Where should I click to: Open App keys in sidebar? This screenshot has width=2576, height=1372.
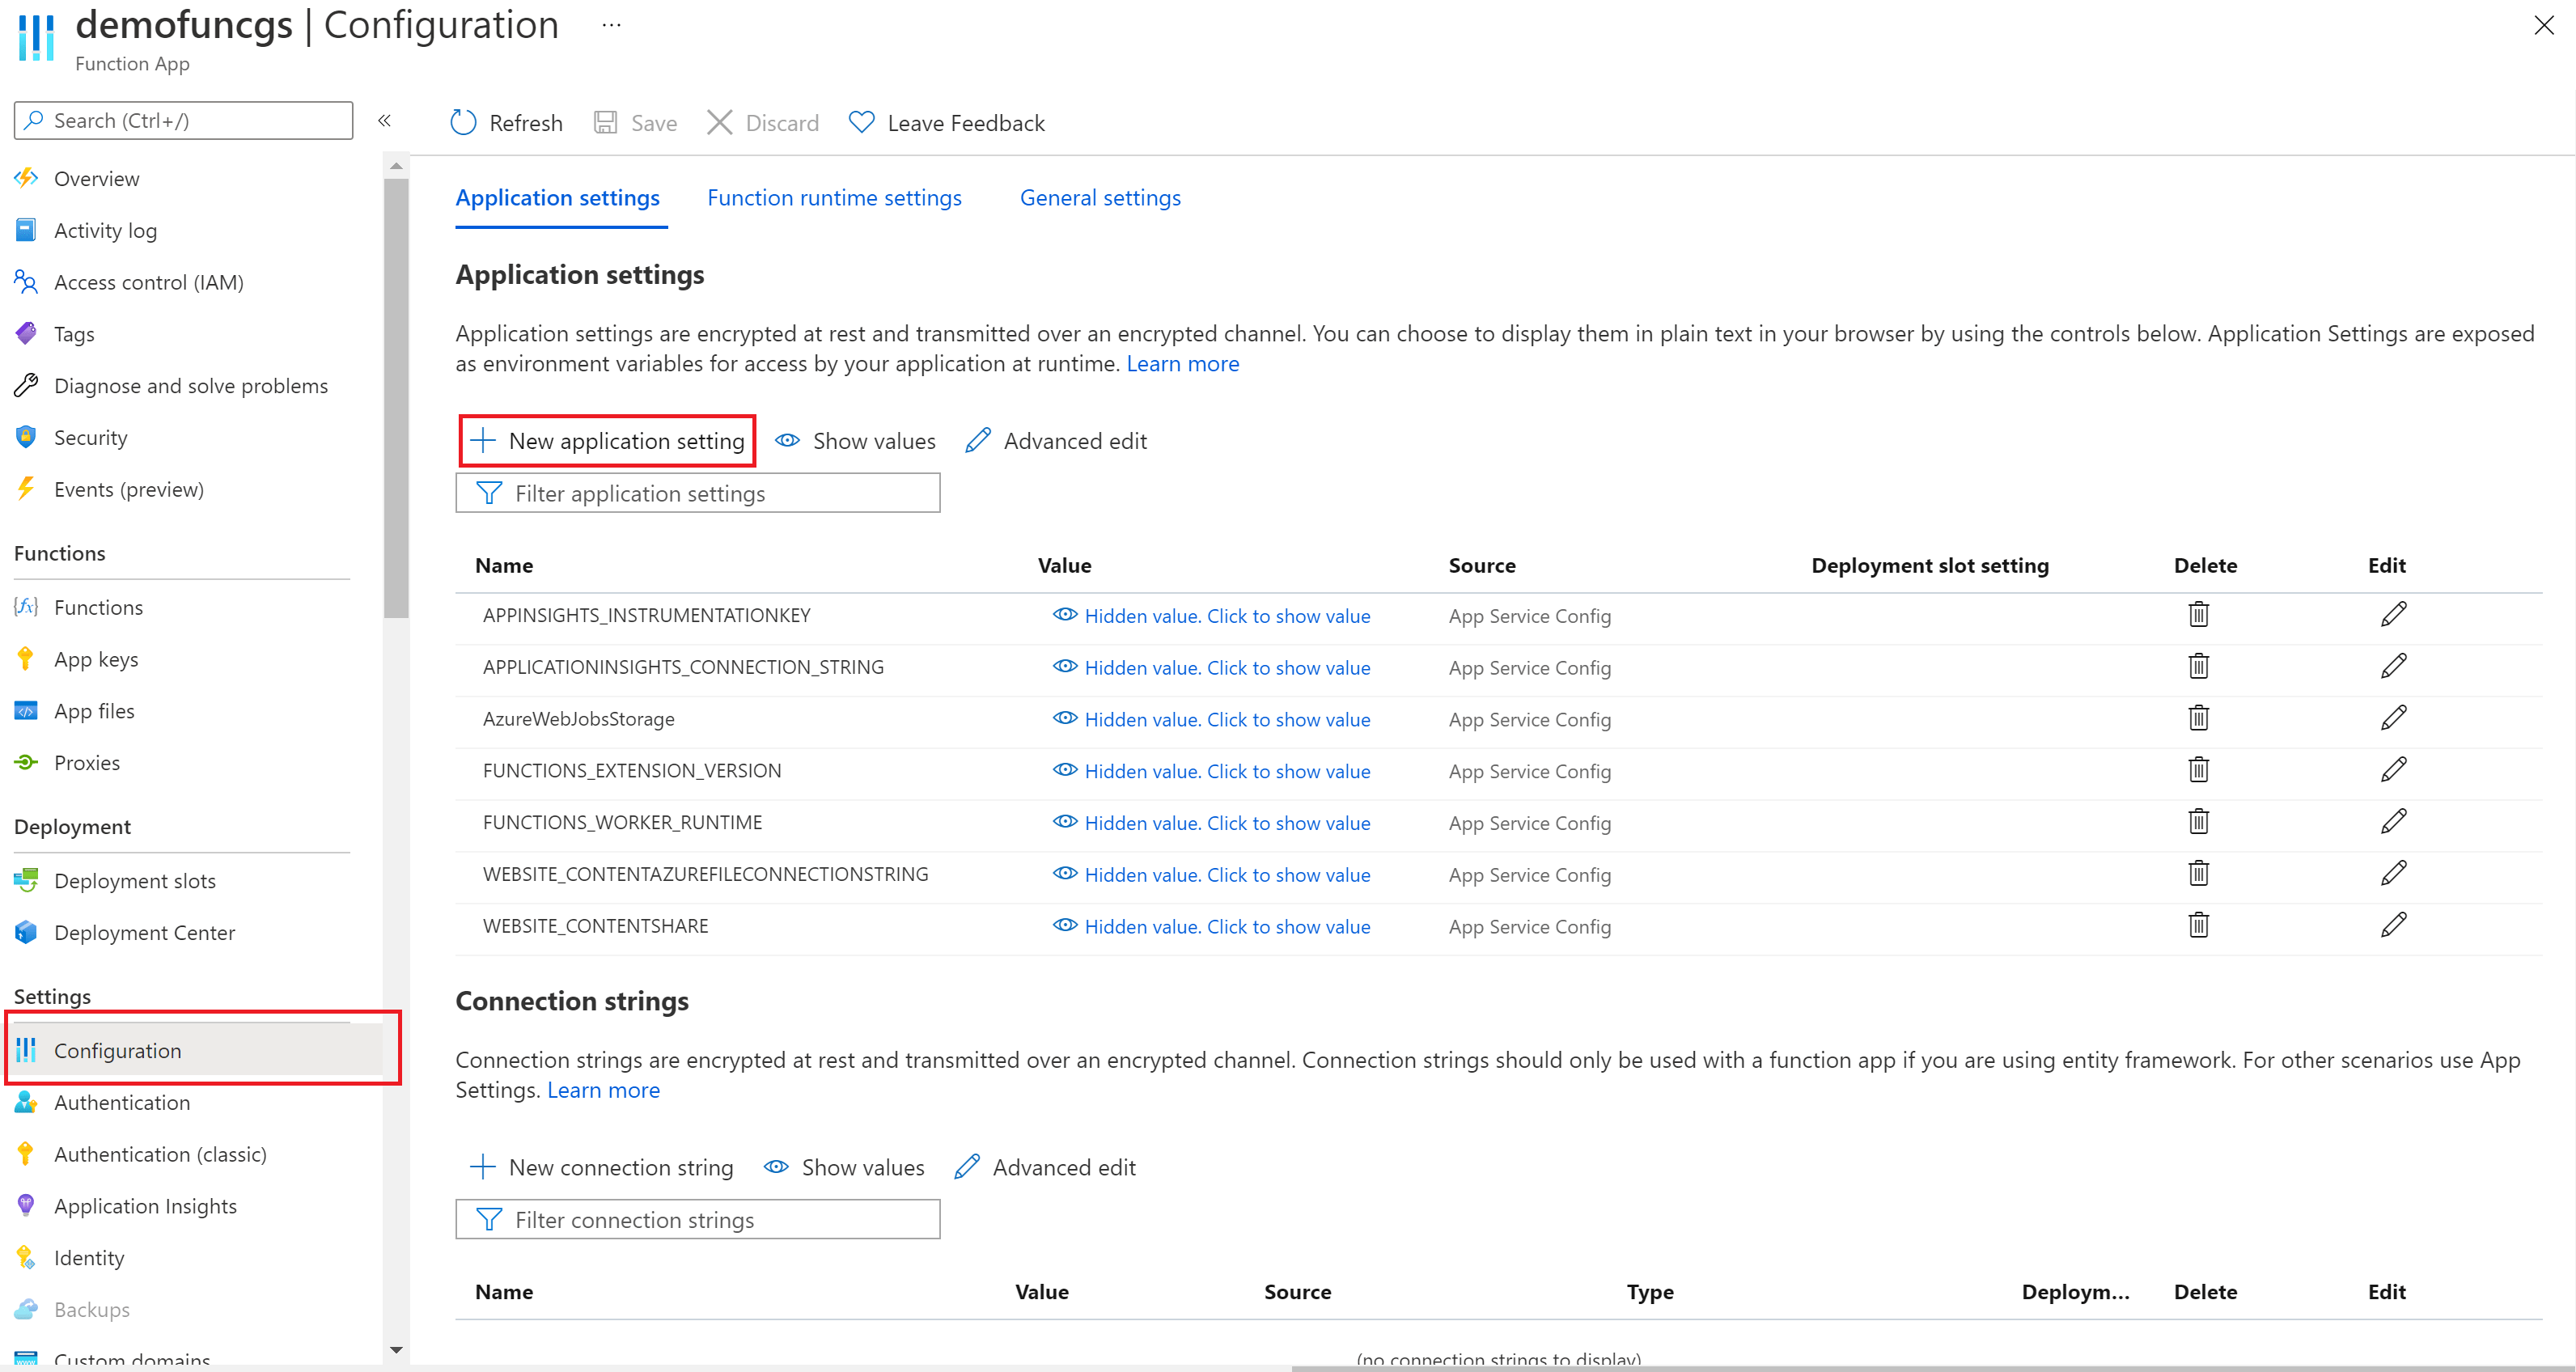[x=96, y=659]
